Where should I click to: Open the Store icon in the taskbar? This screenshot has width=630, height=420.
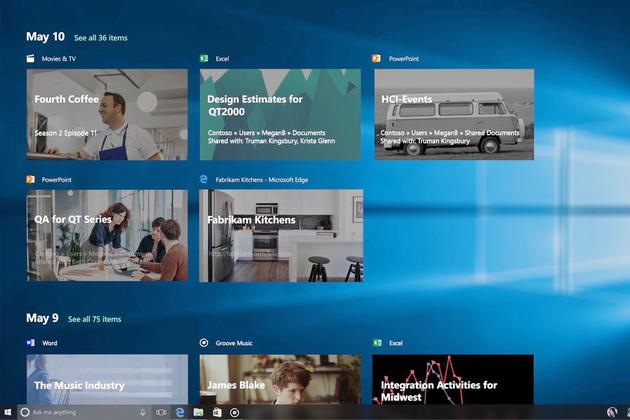217,412
